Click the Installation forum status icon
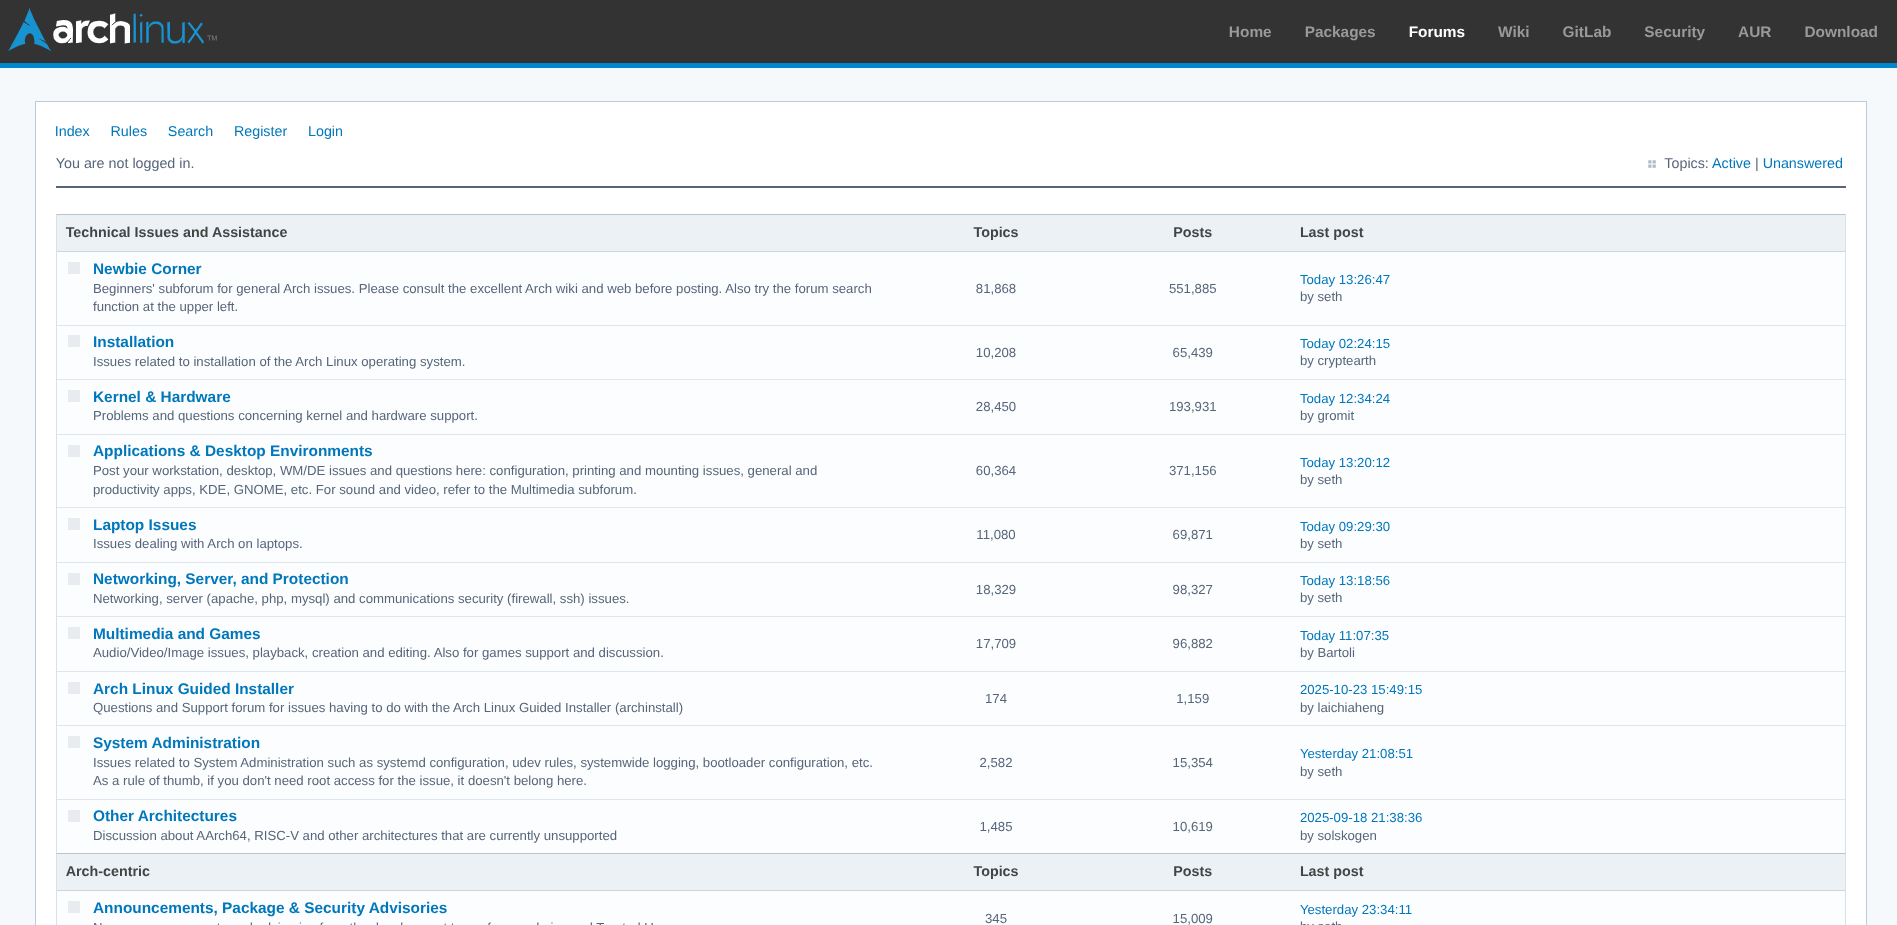This screenshot has width=1897, height=925. pos(74,341)
